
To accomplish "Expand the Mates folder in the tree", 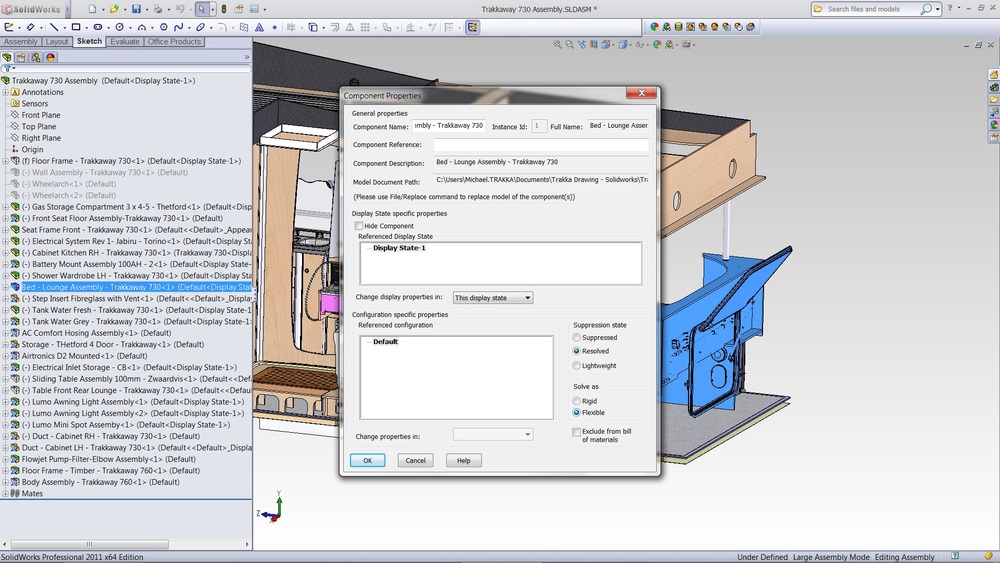I will [5, 493].
